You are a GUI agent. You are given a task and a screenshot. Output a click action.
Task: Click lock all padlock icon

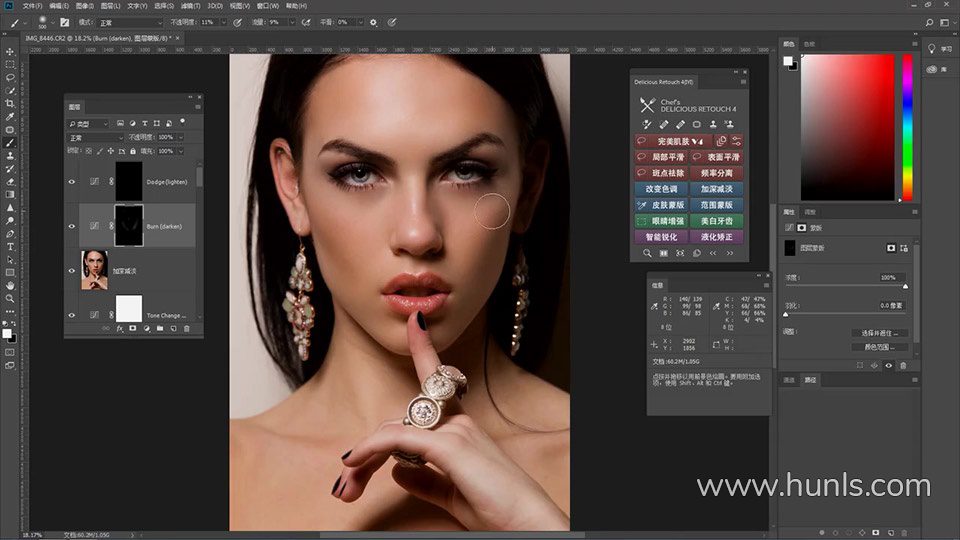pos(133,151)
